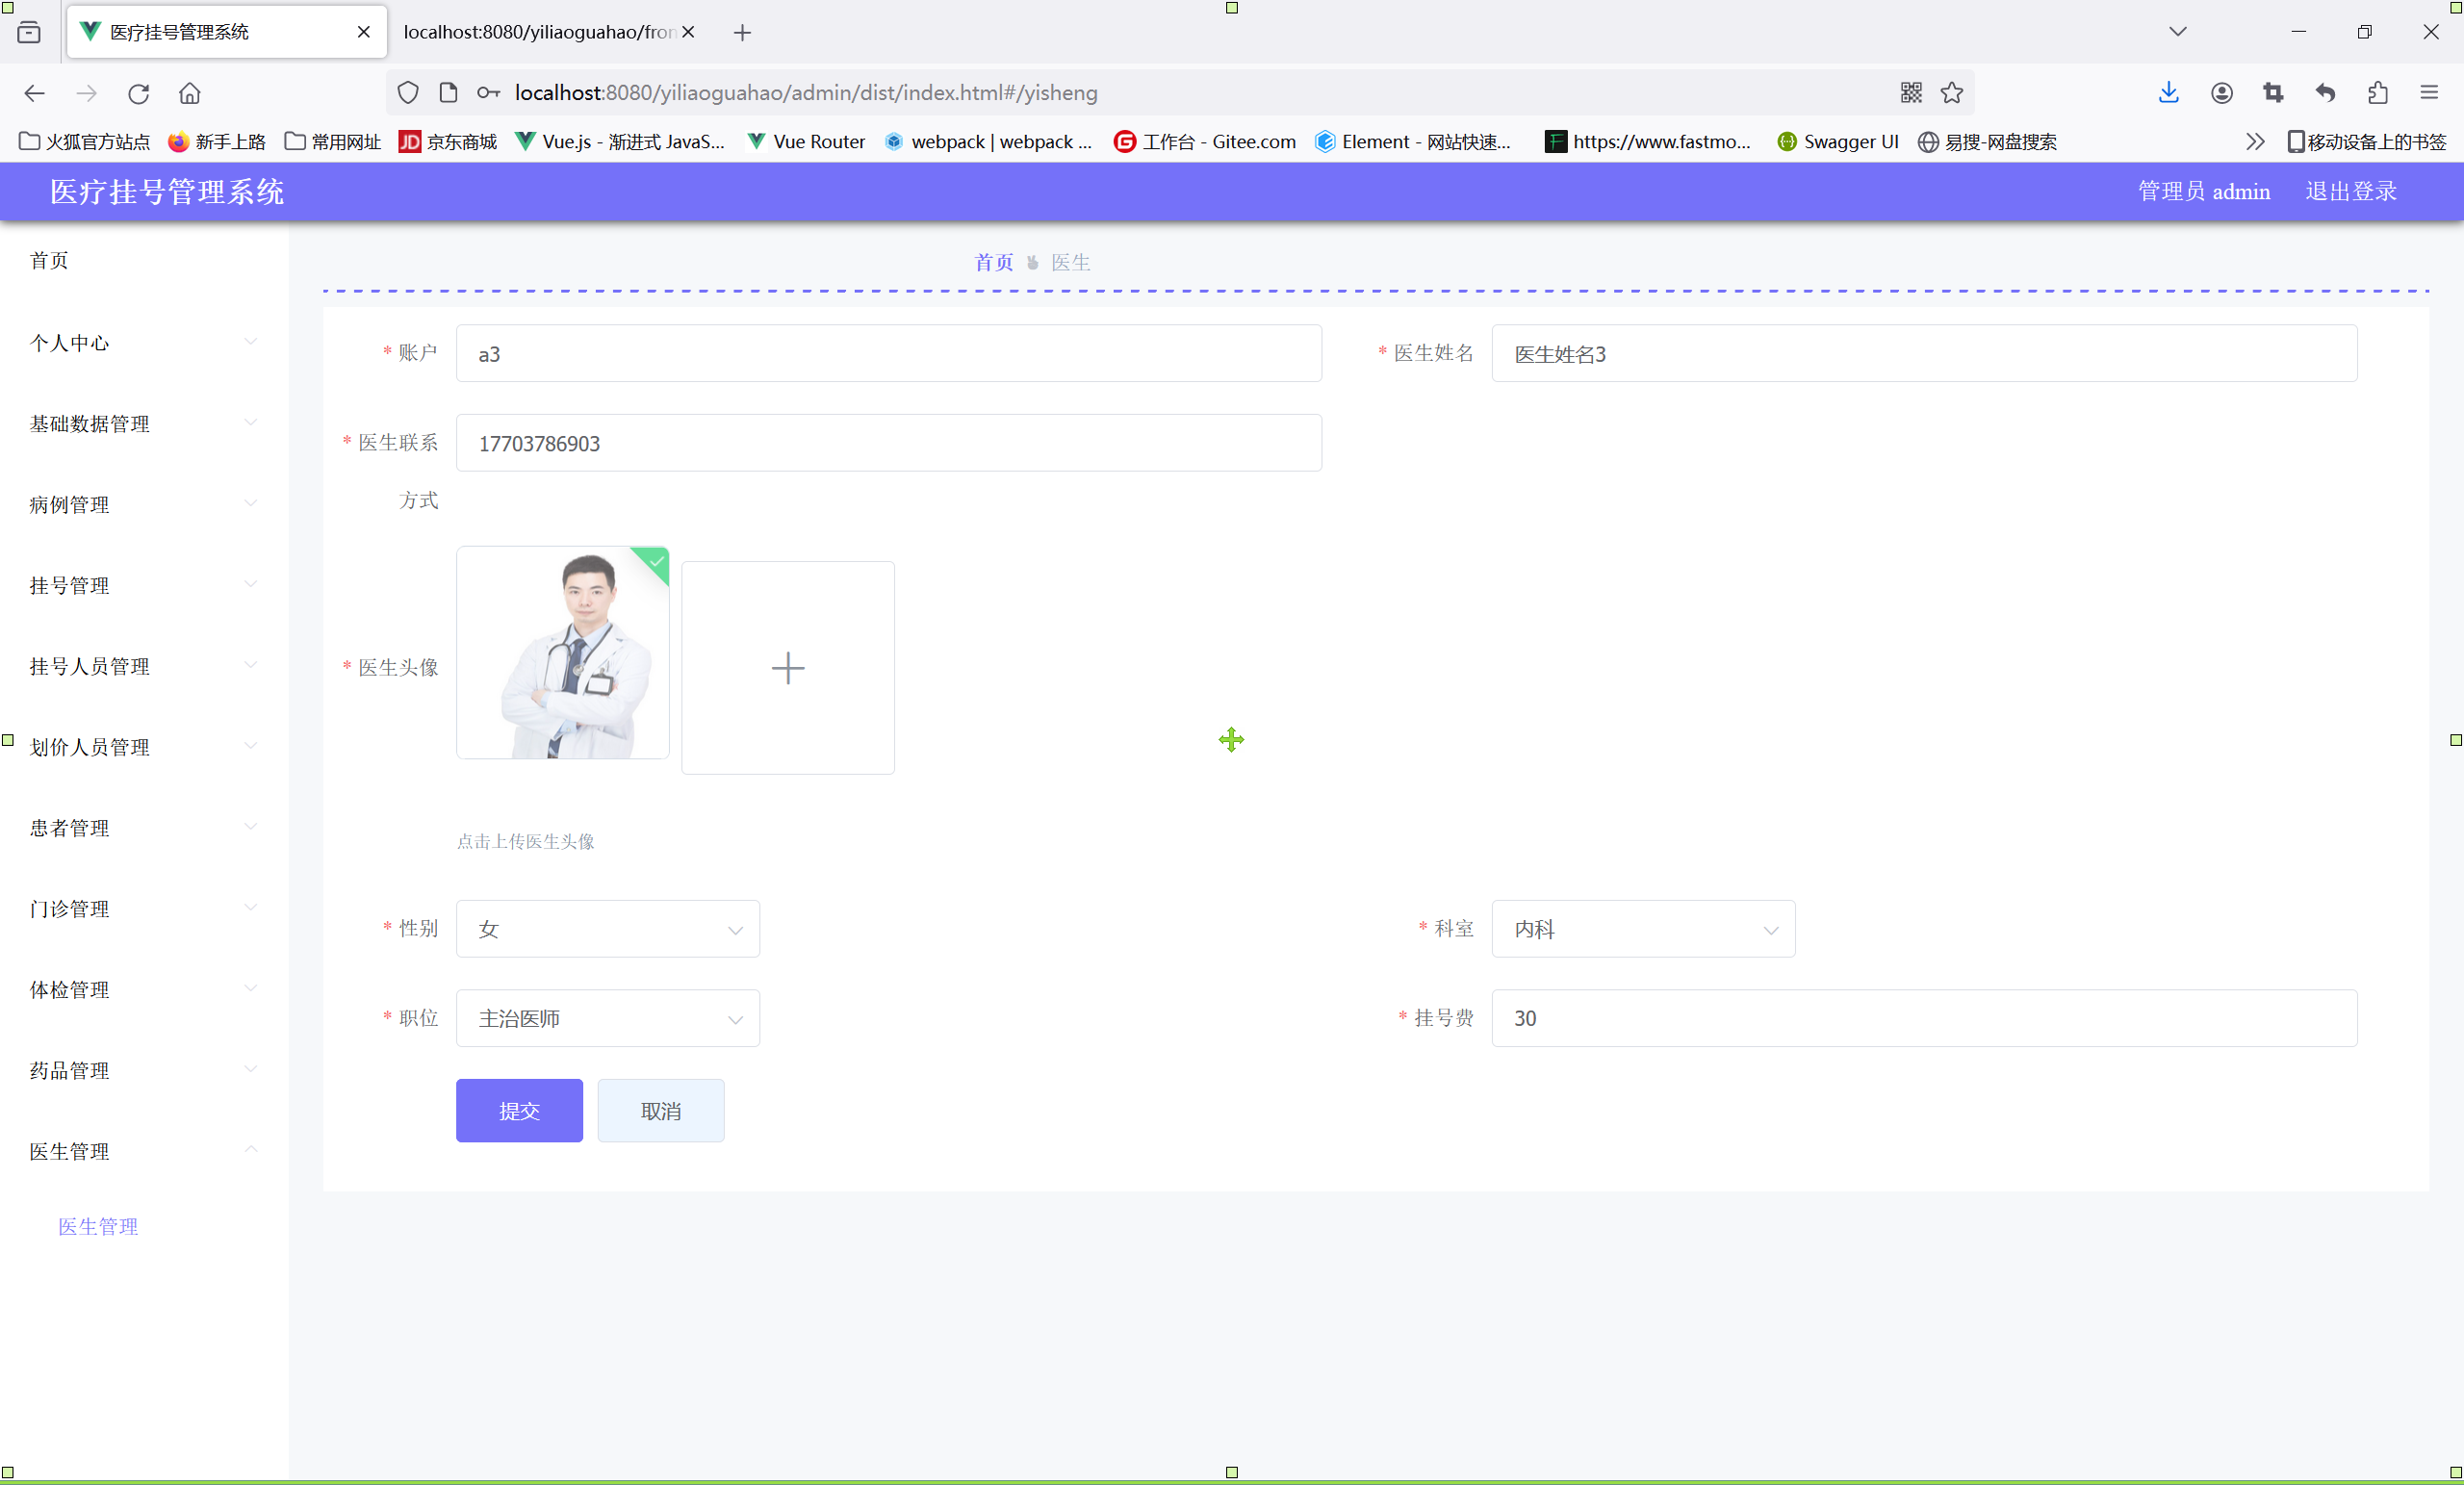Viewport: 2464px width, 1485px height.
Task: Click 退出登录 to log out
Action: (x=2350, y=191)
